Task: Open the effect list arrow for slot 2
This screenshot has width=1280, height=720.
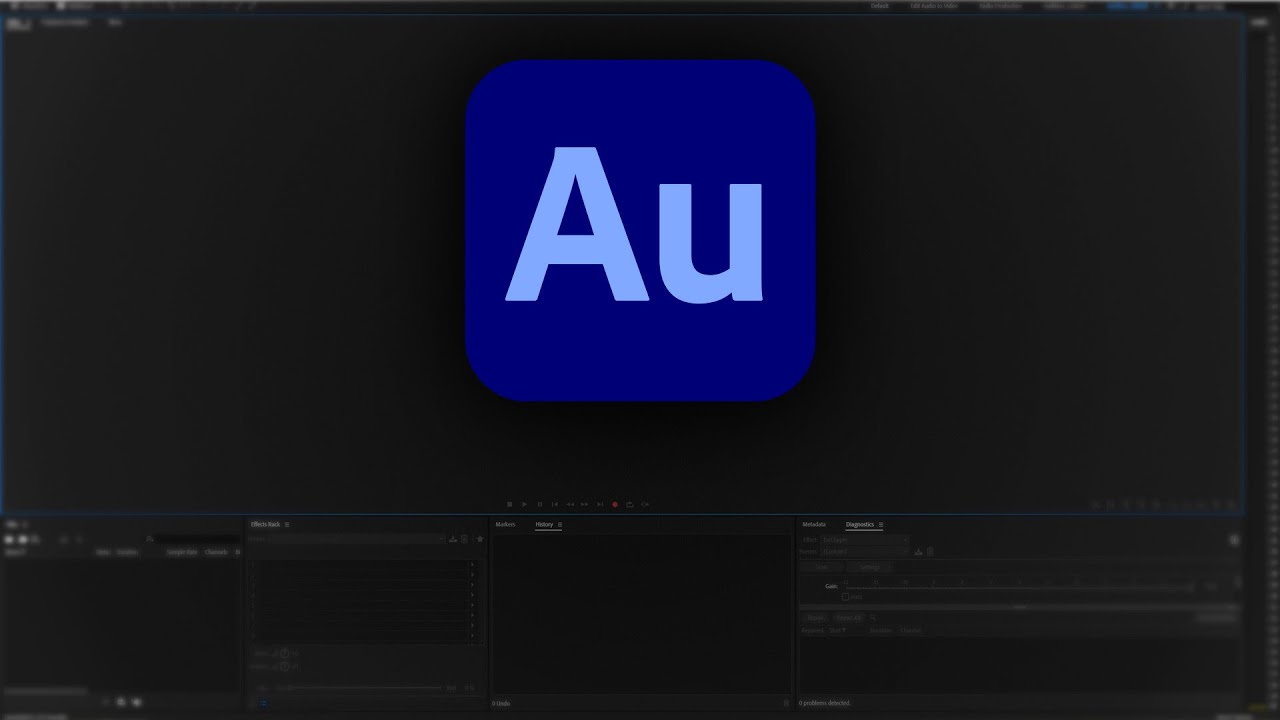Action: click(472, 574)
